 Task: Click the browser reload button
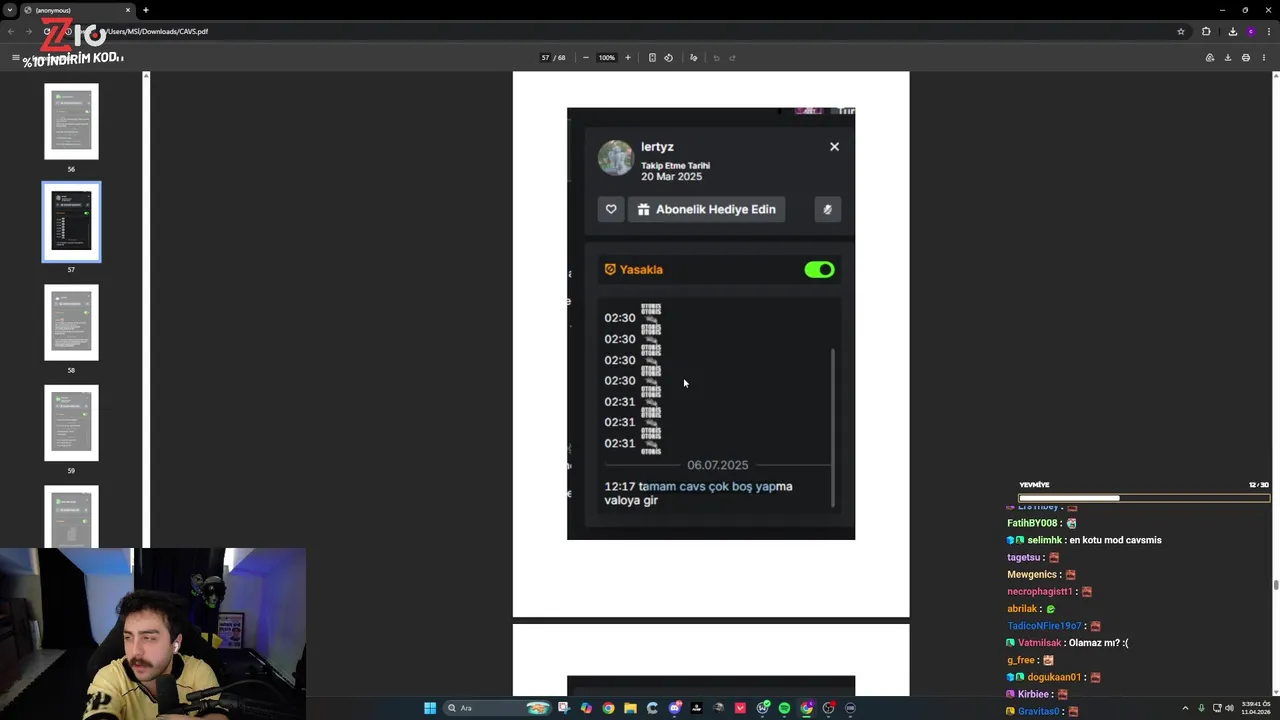(46, 31)
